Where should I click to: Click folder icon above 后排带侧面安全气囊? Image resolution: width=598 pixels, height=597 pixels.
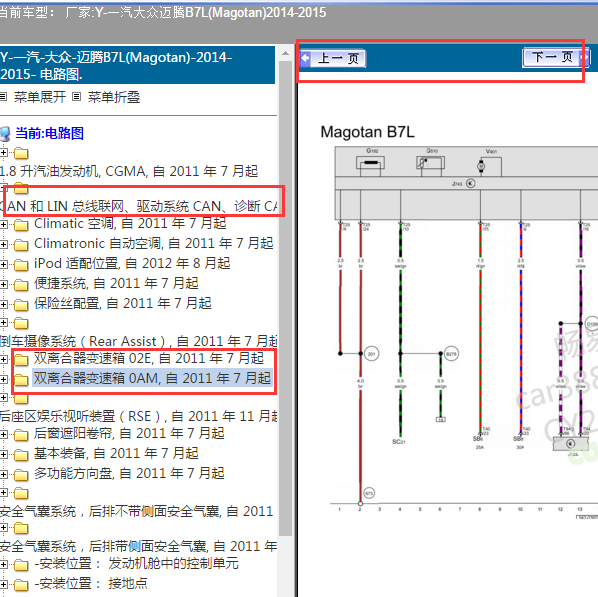pyautogui.click(x=21, y=528)
